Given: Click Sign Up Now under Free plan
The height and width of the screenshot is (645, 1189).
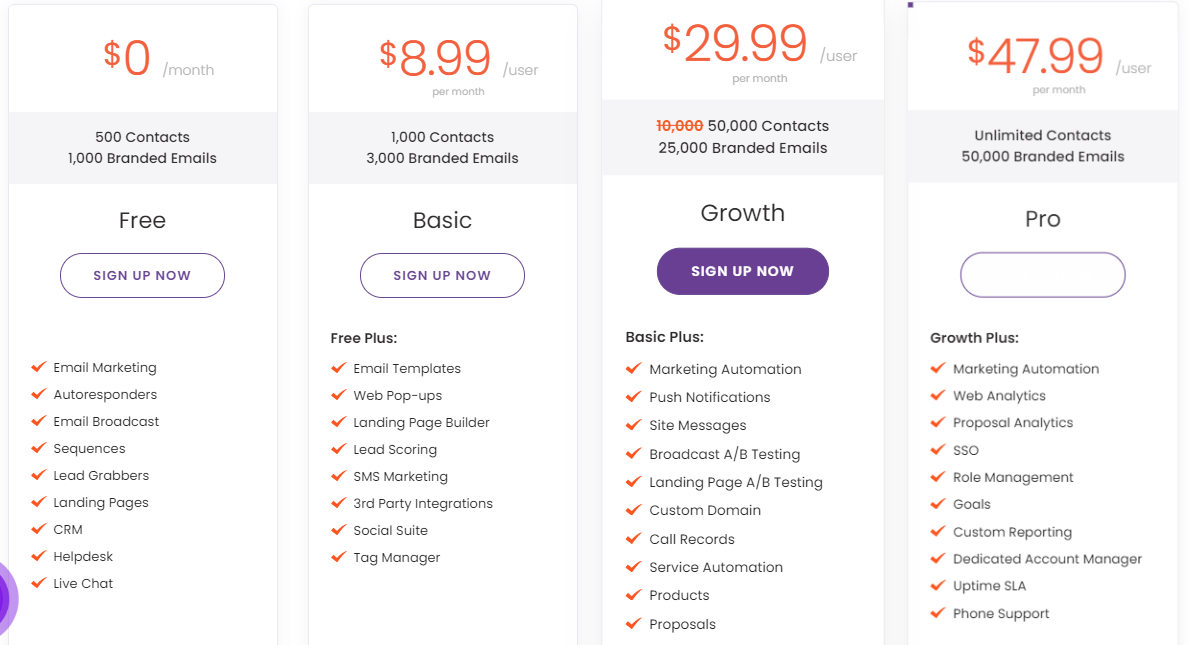Looking at the screenshot, I should tap(143, 275).
